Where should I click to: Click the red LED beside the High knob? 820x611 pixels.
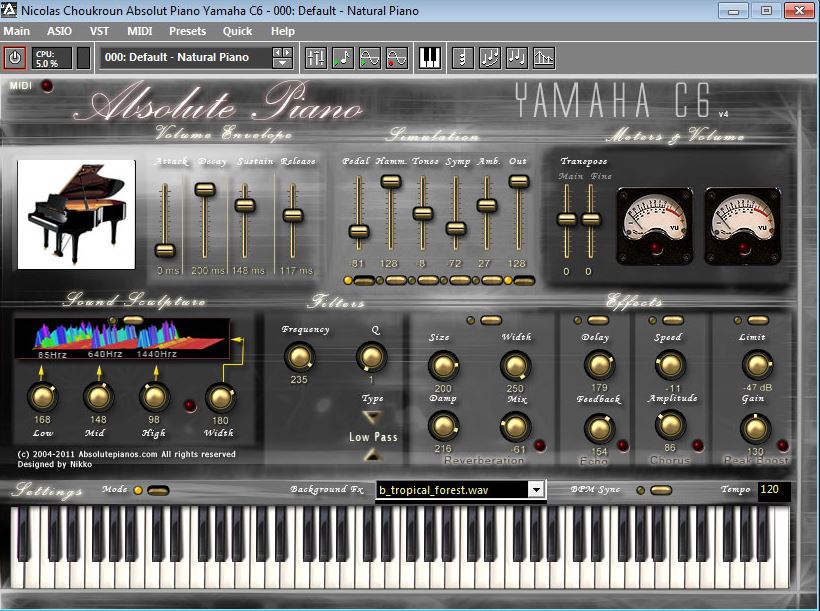190,405
